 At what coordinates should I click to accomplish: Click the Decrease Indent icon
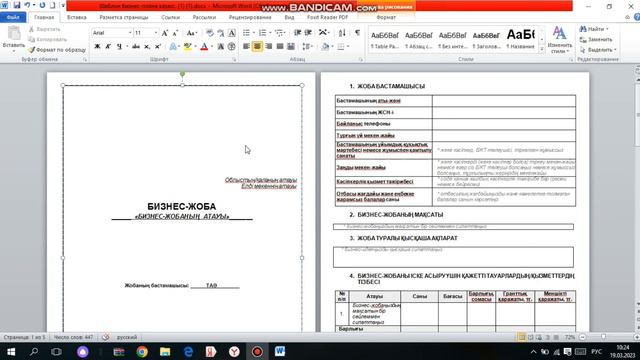[298, 33]
